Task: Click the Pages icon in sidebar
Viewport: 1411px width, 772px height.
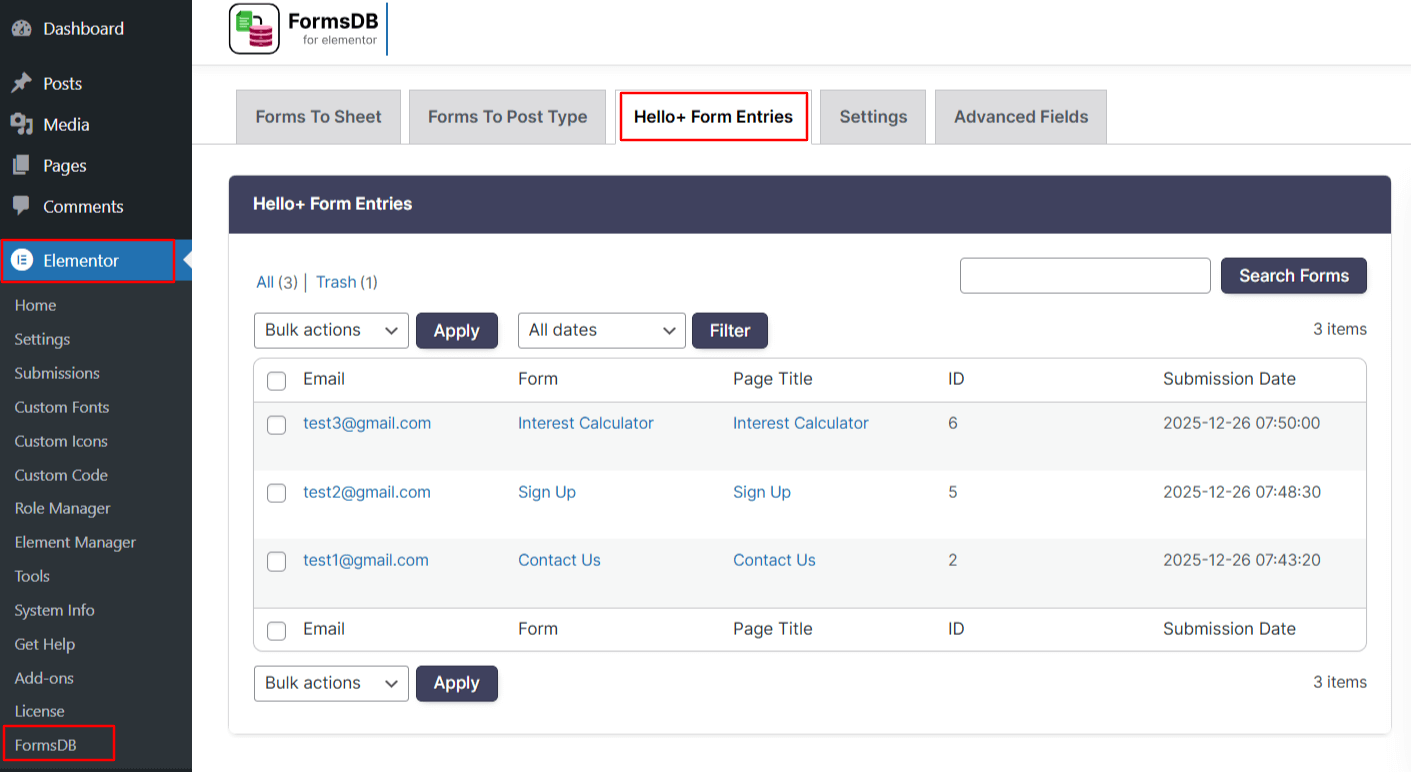Action: click(21, 165)
